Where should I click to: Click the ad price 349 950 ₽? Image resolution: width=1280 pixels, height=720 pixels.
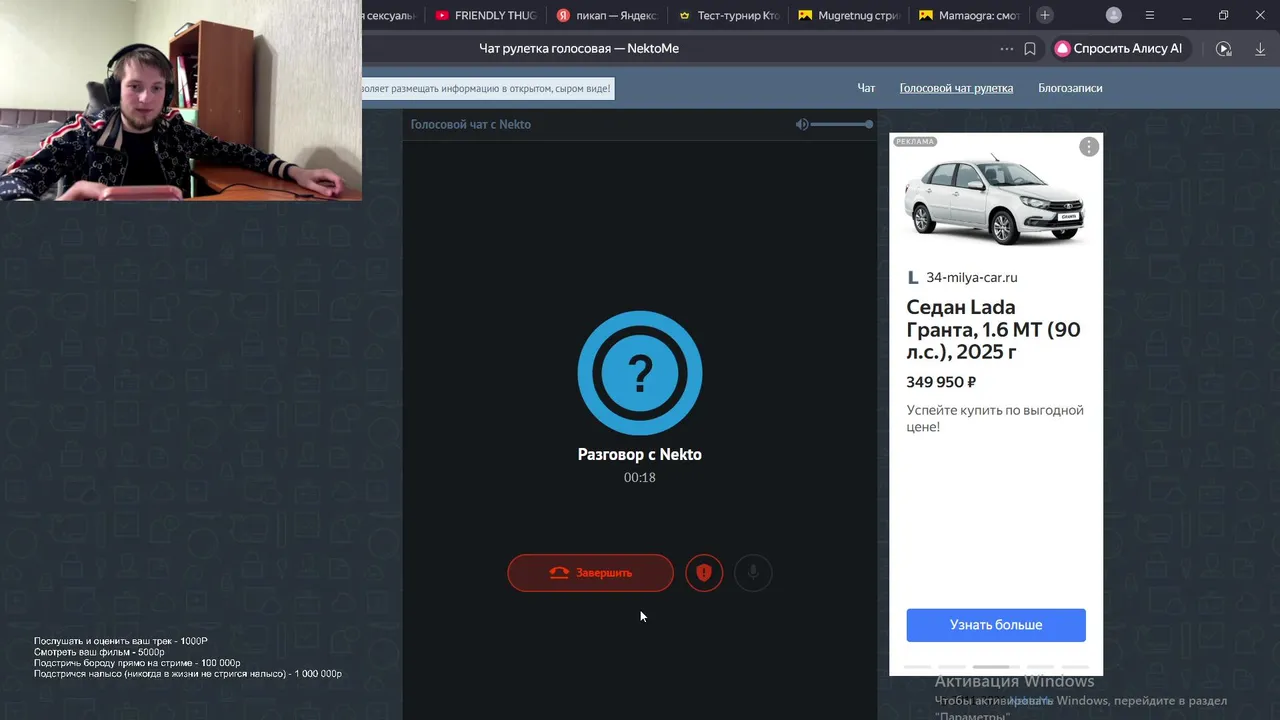point(941,382)
